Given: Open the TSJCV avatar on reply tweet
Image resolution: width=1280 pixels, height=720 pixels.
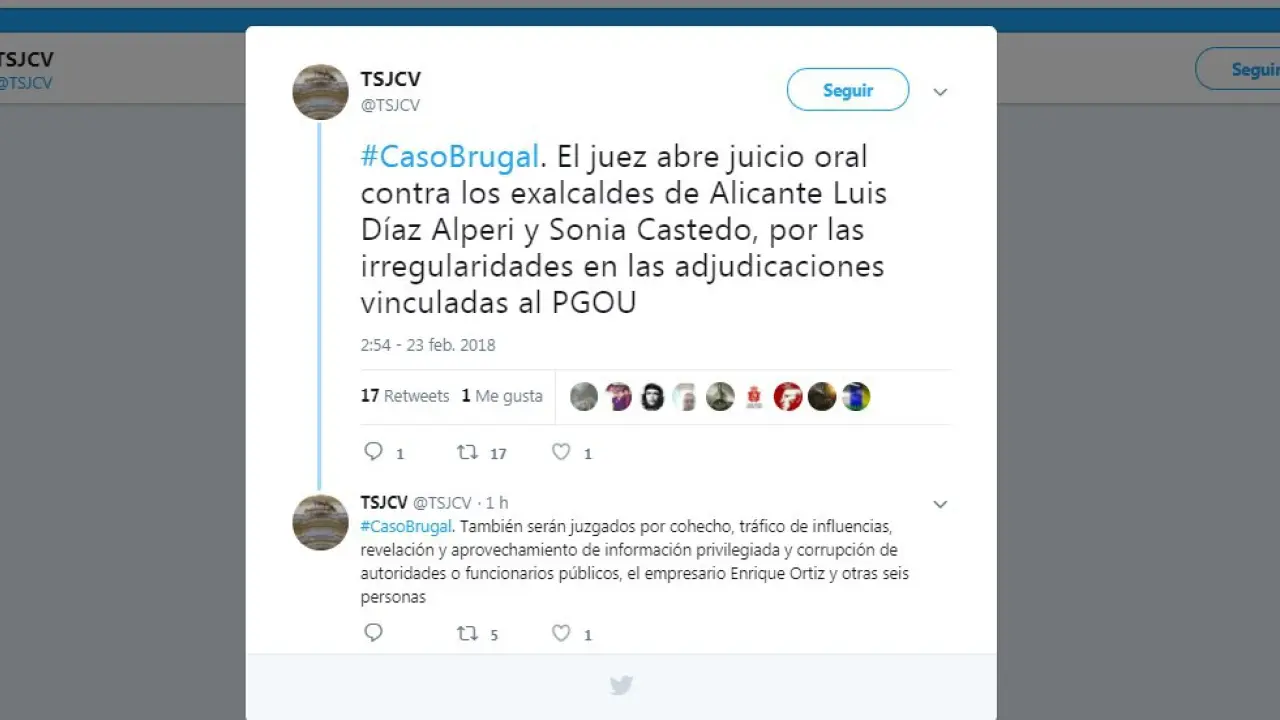Looking at the screenshot, I should coord(320,522).
